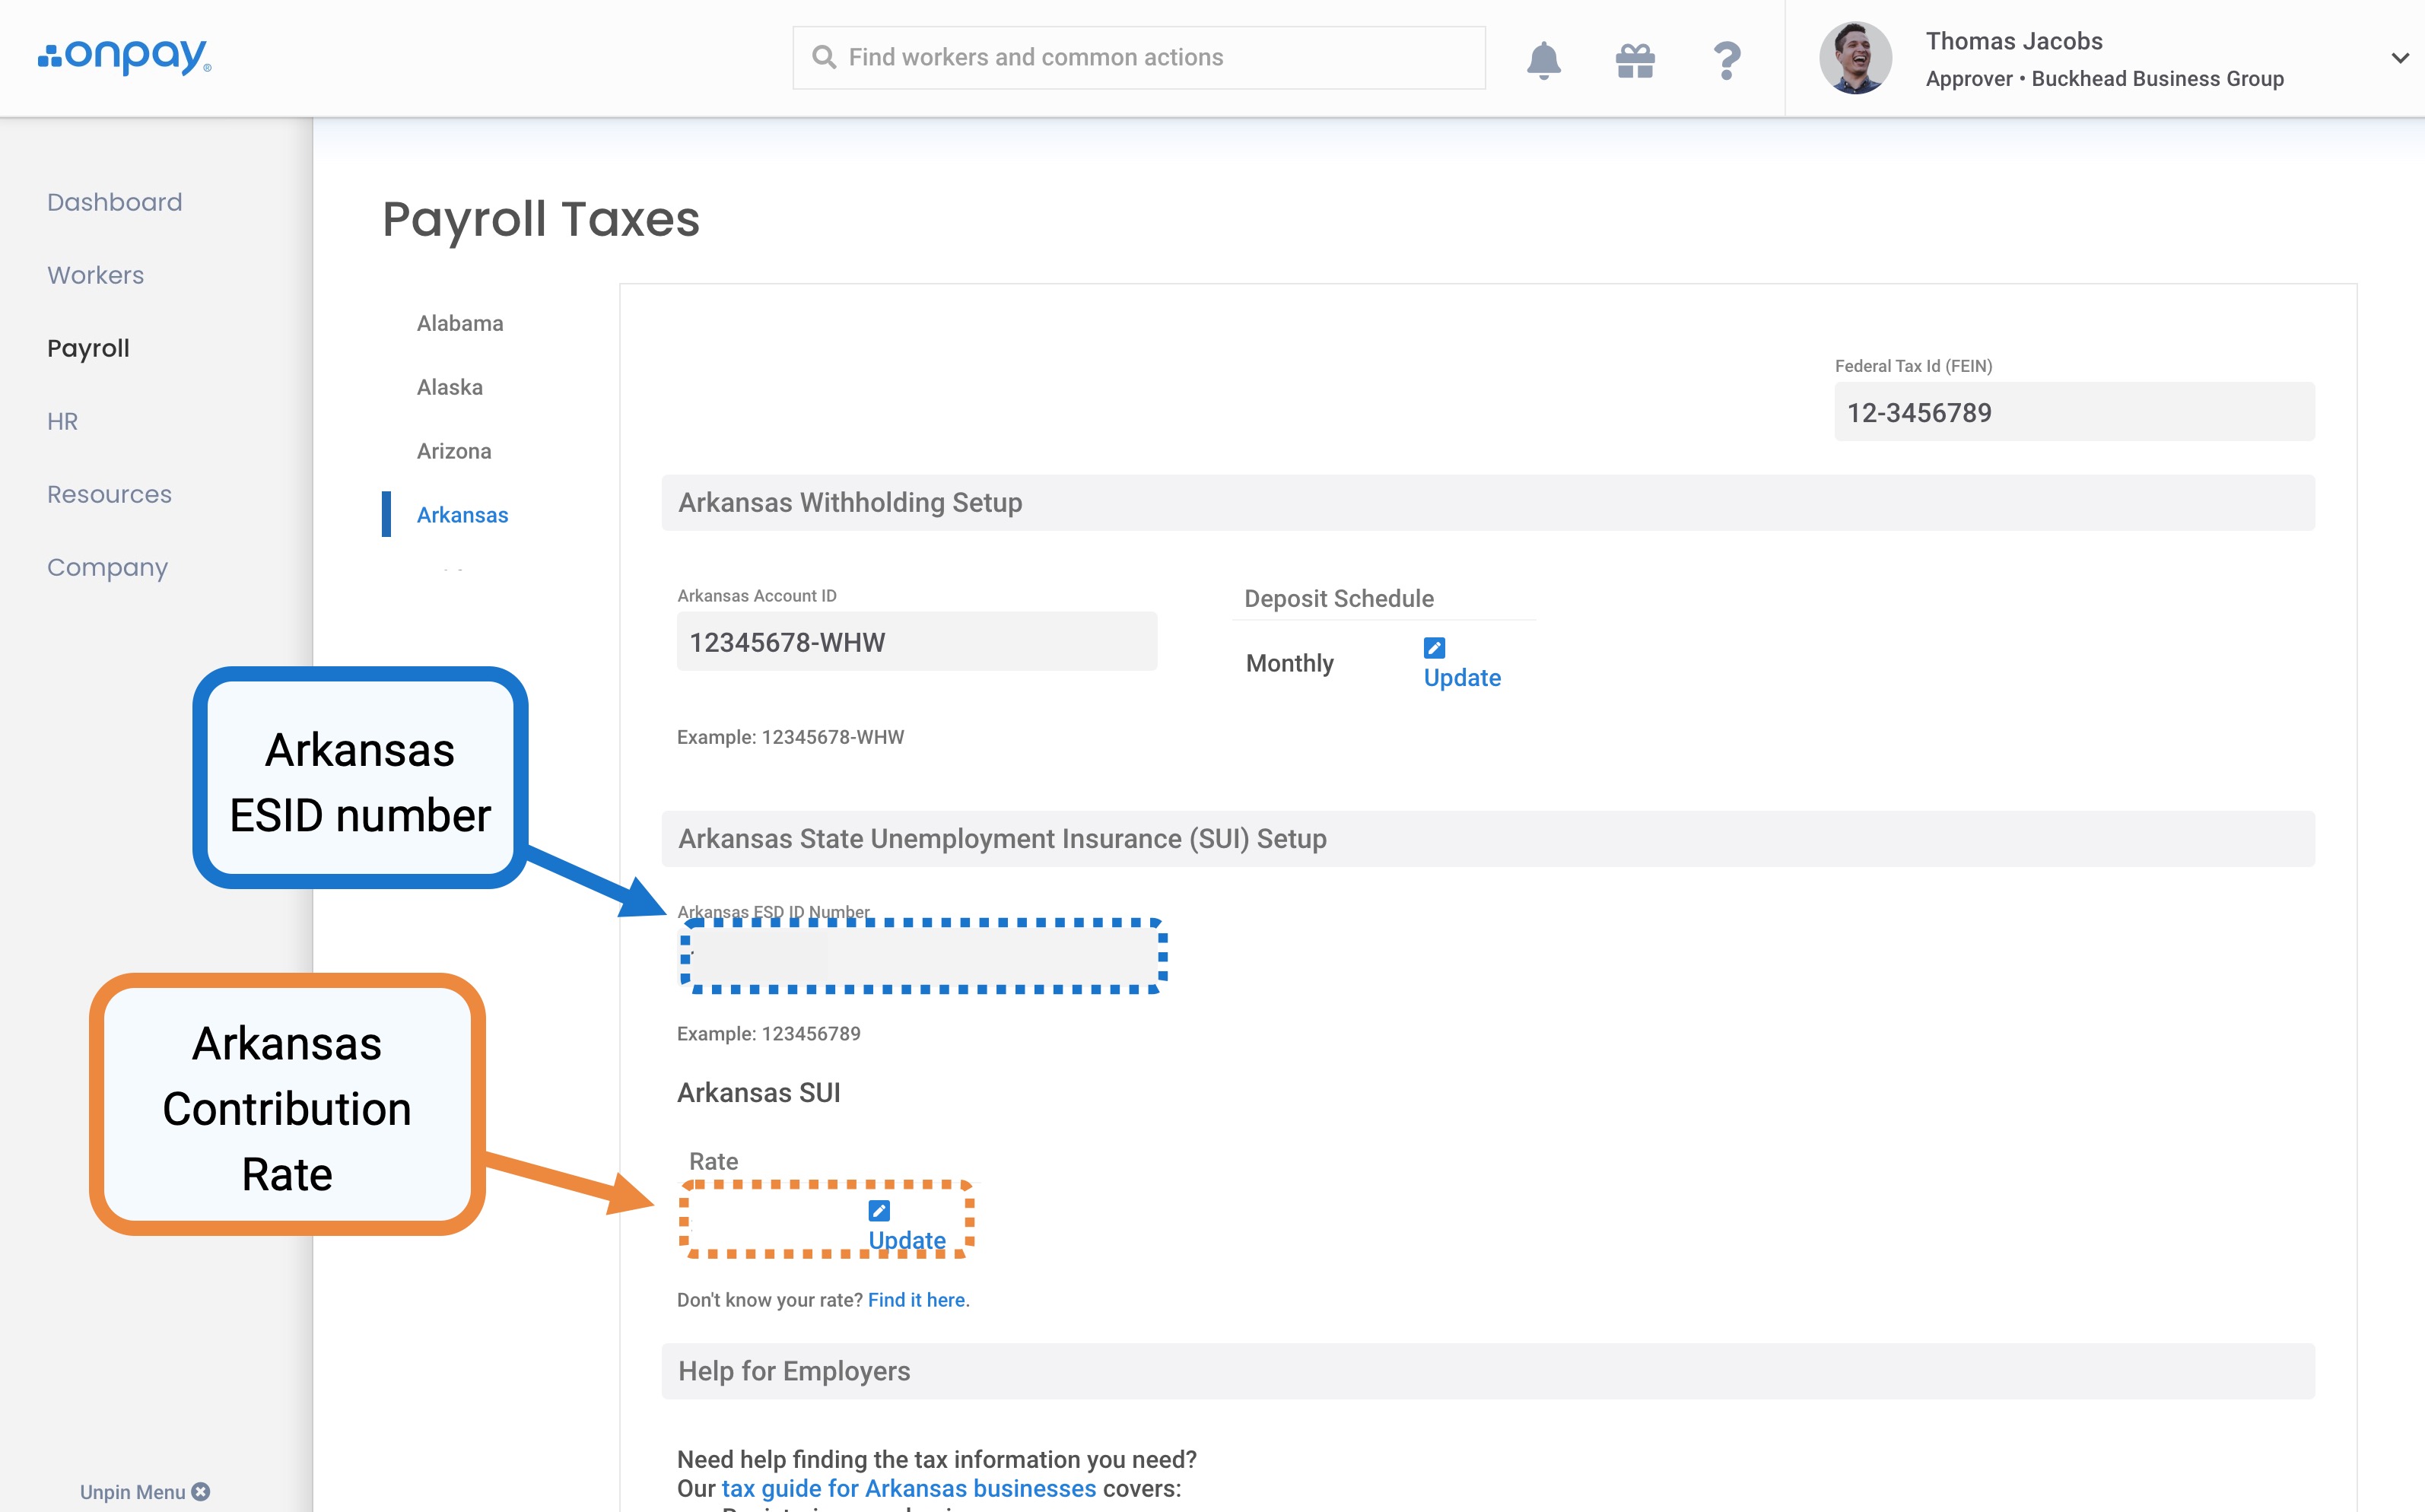Click Update link for Deposit Schedule
This screenshot has width=2425, height=1512.
click(1462, 677)
